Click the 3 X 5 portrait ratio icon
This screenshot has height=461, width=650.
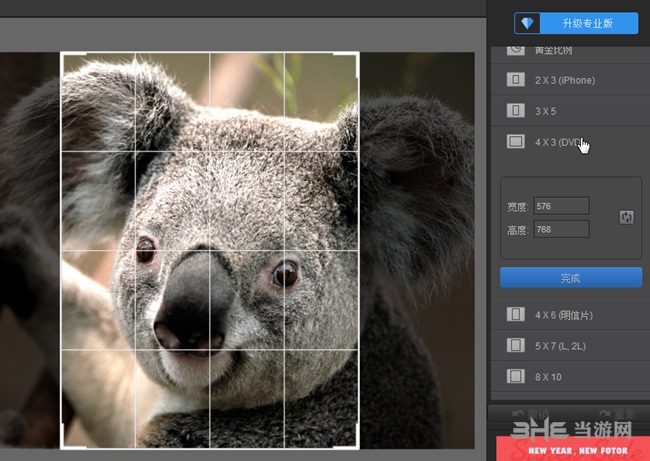[516, 111]
